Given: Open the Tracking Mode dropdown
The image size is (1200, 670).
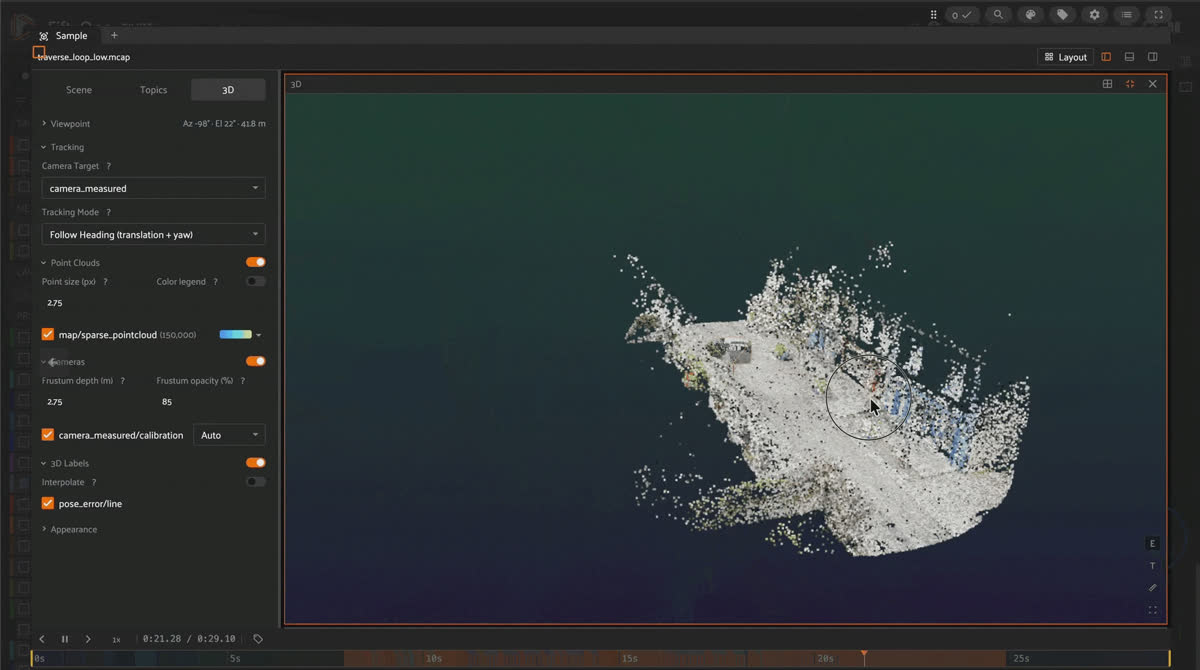Looking at the screenshot, I should tap(153, 234).
